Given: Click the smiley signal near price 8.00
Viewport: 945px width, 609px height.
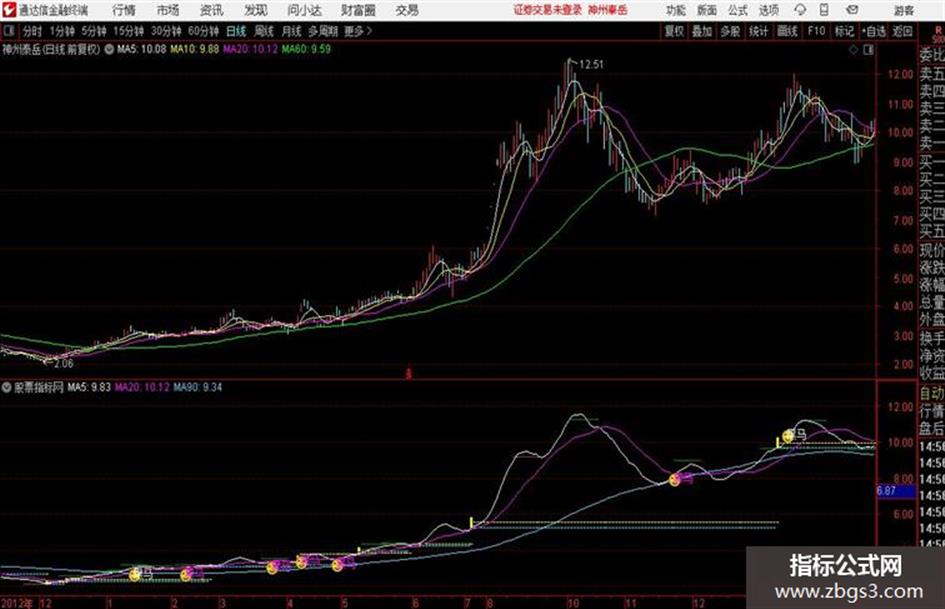Looking at the screenshot, I should (674, 480).
